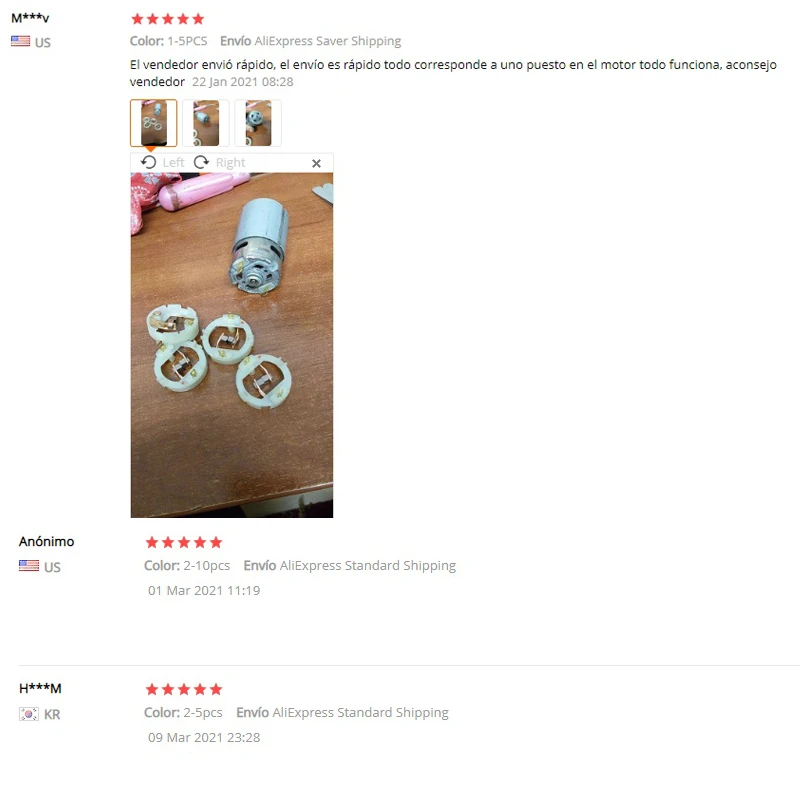Click the US flag beside M***v

pos(20,41)
